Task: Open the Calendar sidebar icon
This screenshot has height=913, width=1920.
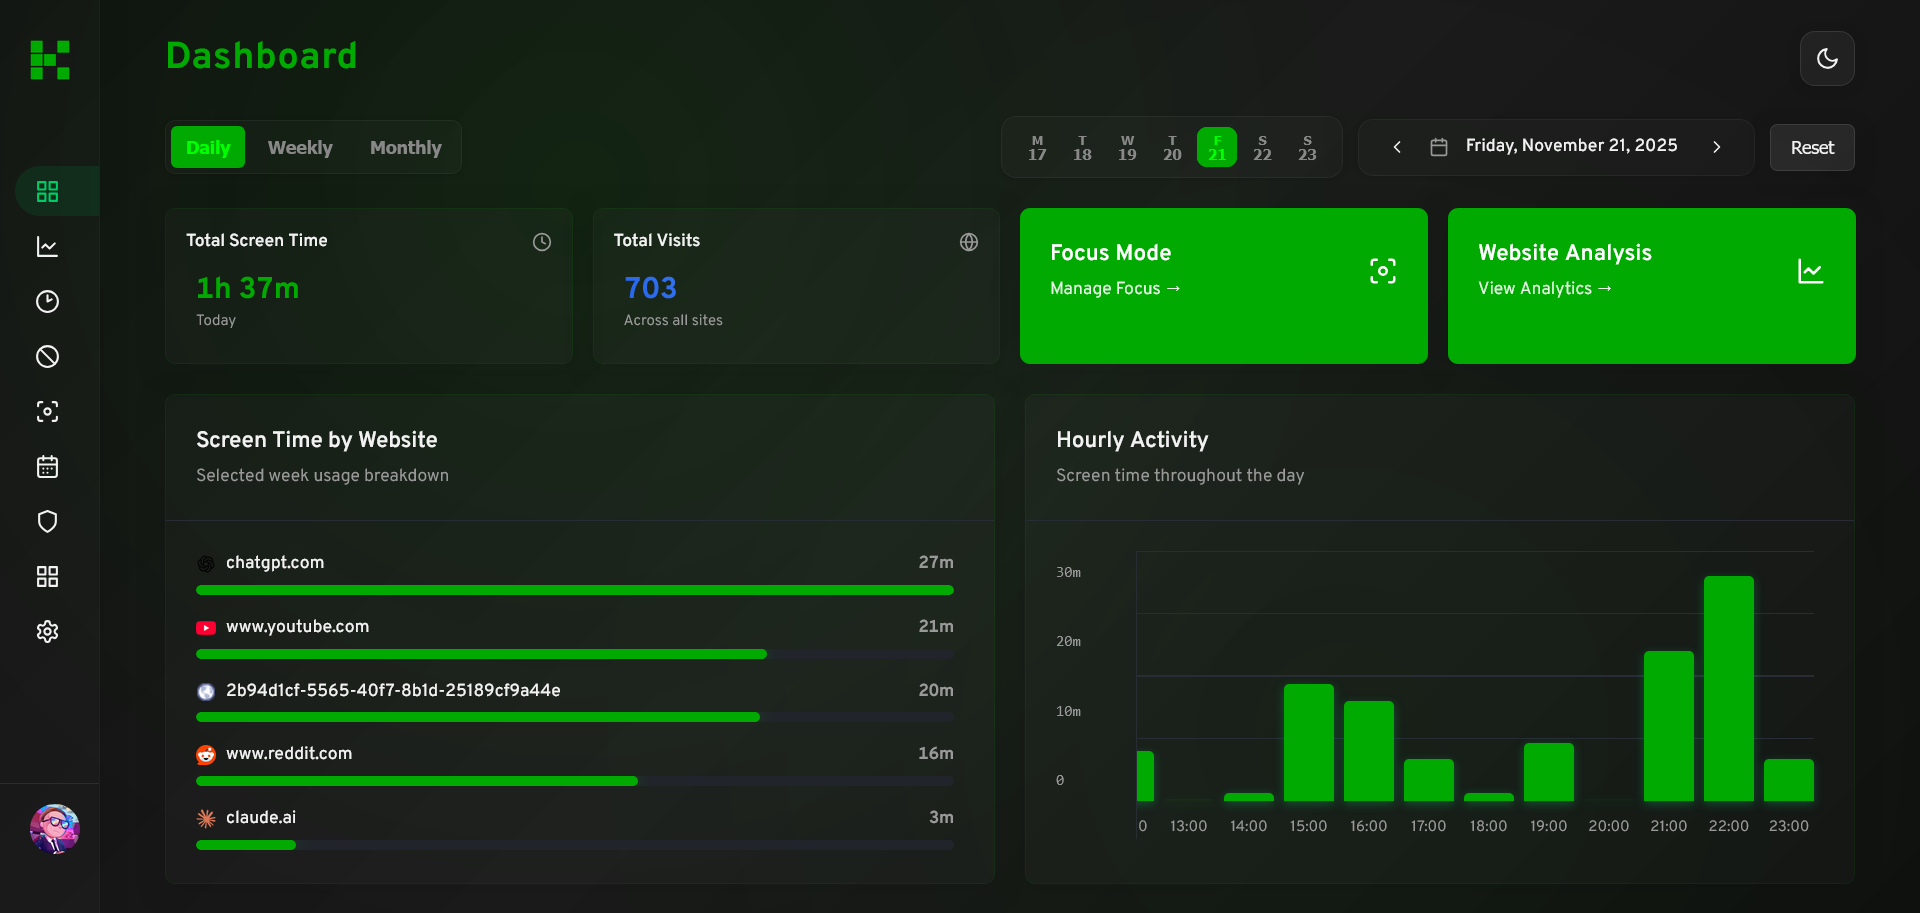Action: click(47, 466)
